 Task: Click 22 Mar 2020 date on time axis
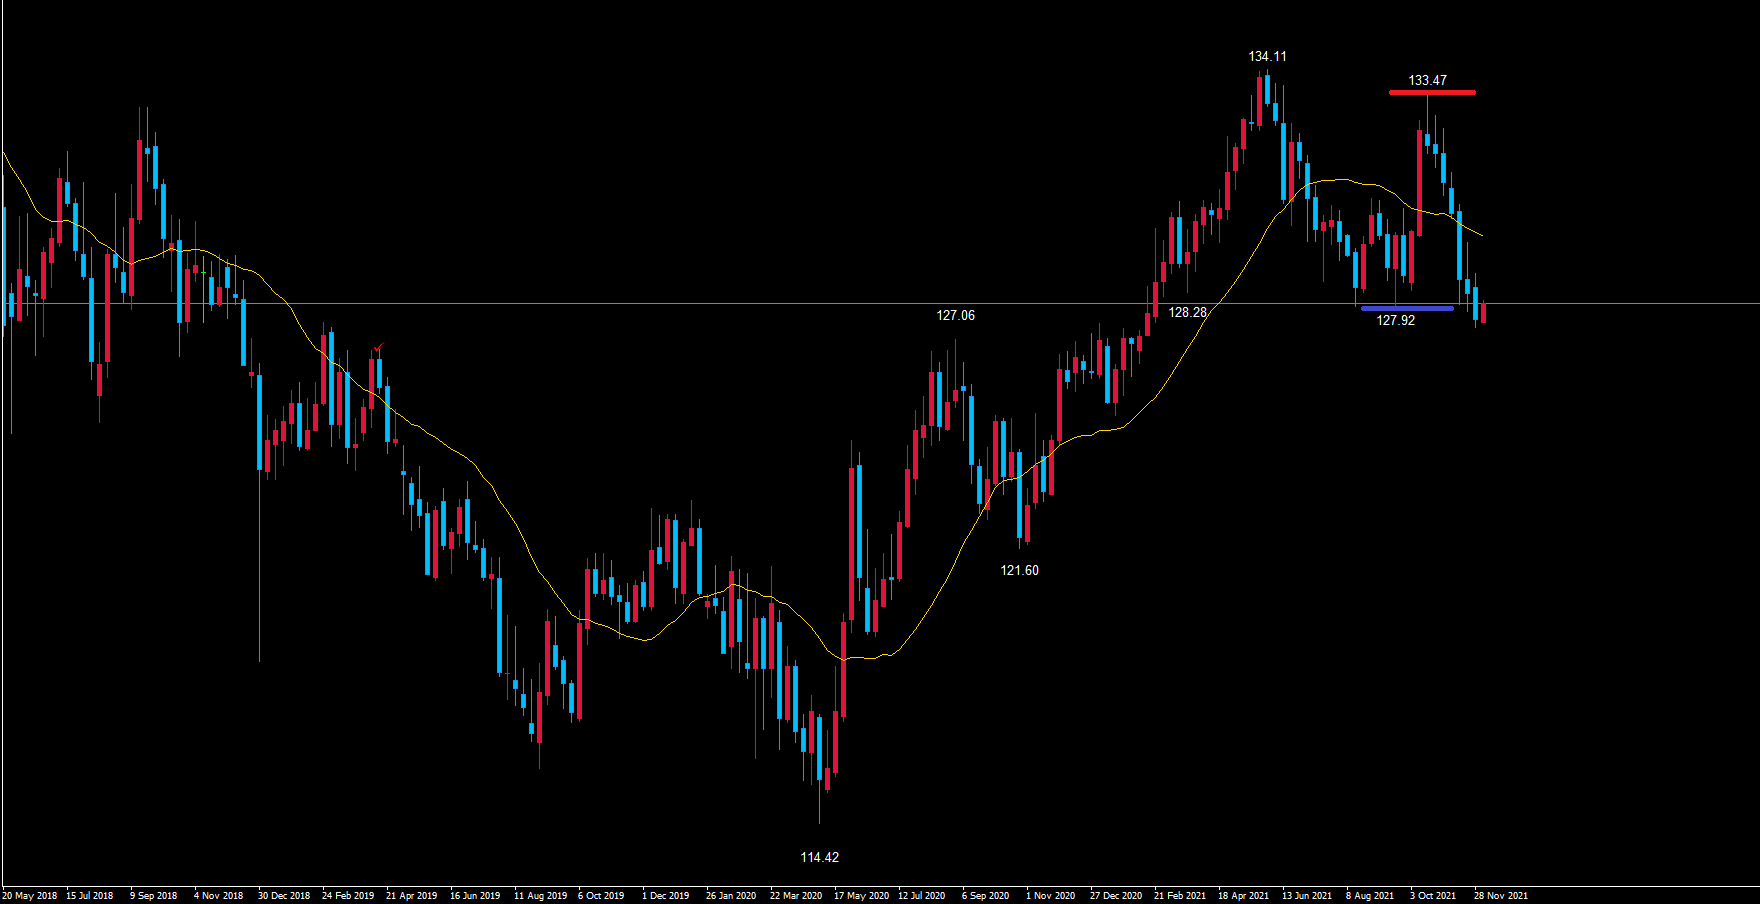click(x=796, y=895)
